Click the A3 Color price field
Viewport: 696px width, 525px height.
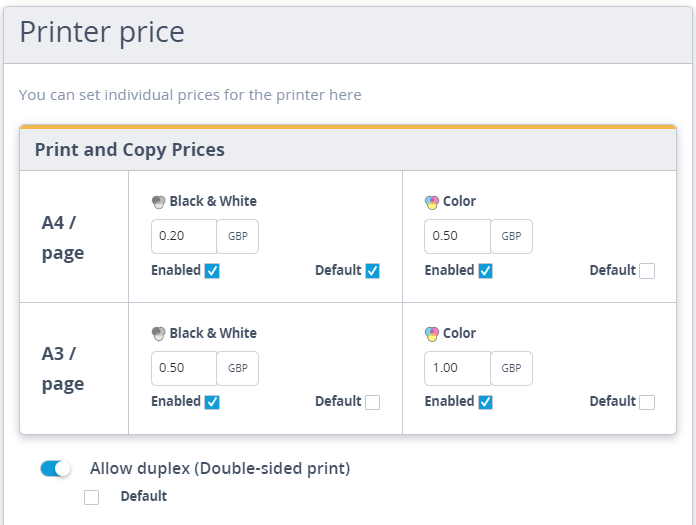458,368
